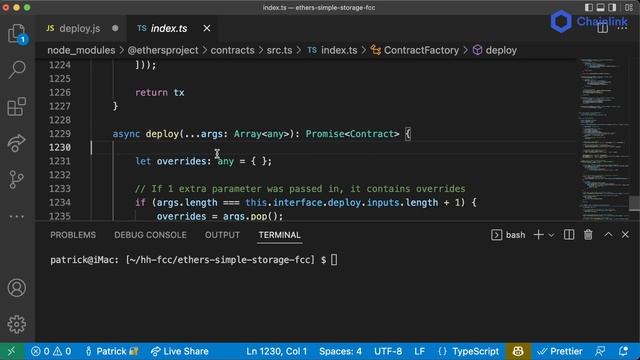Show additional views ellipsis in activity bar
This screenshot has height=360, width=640.
coord(17,216)
